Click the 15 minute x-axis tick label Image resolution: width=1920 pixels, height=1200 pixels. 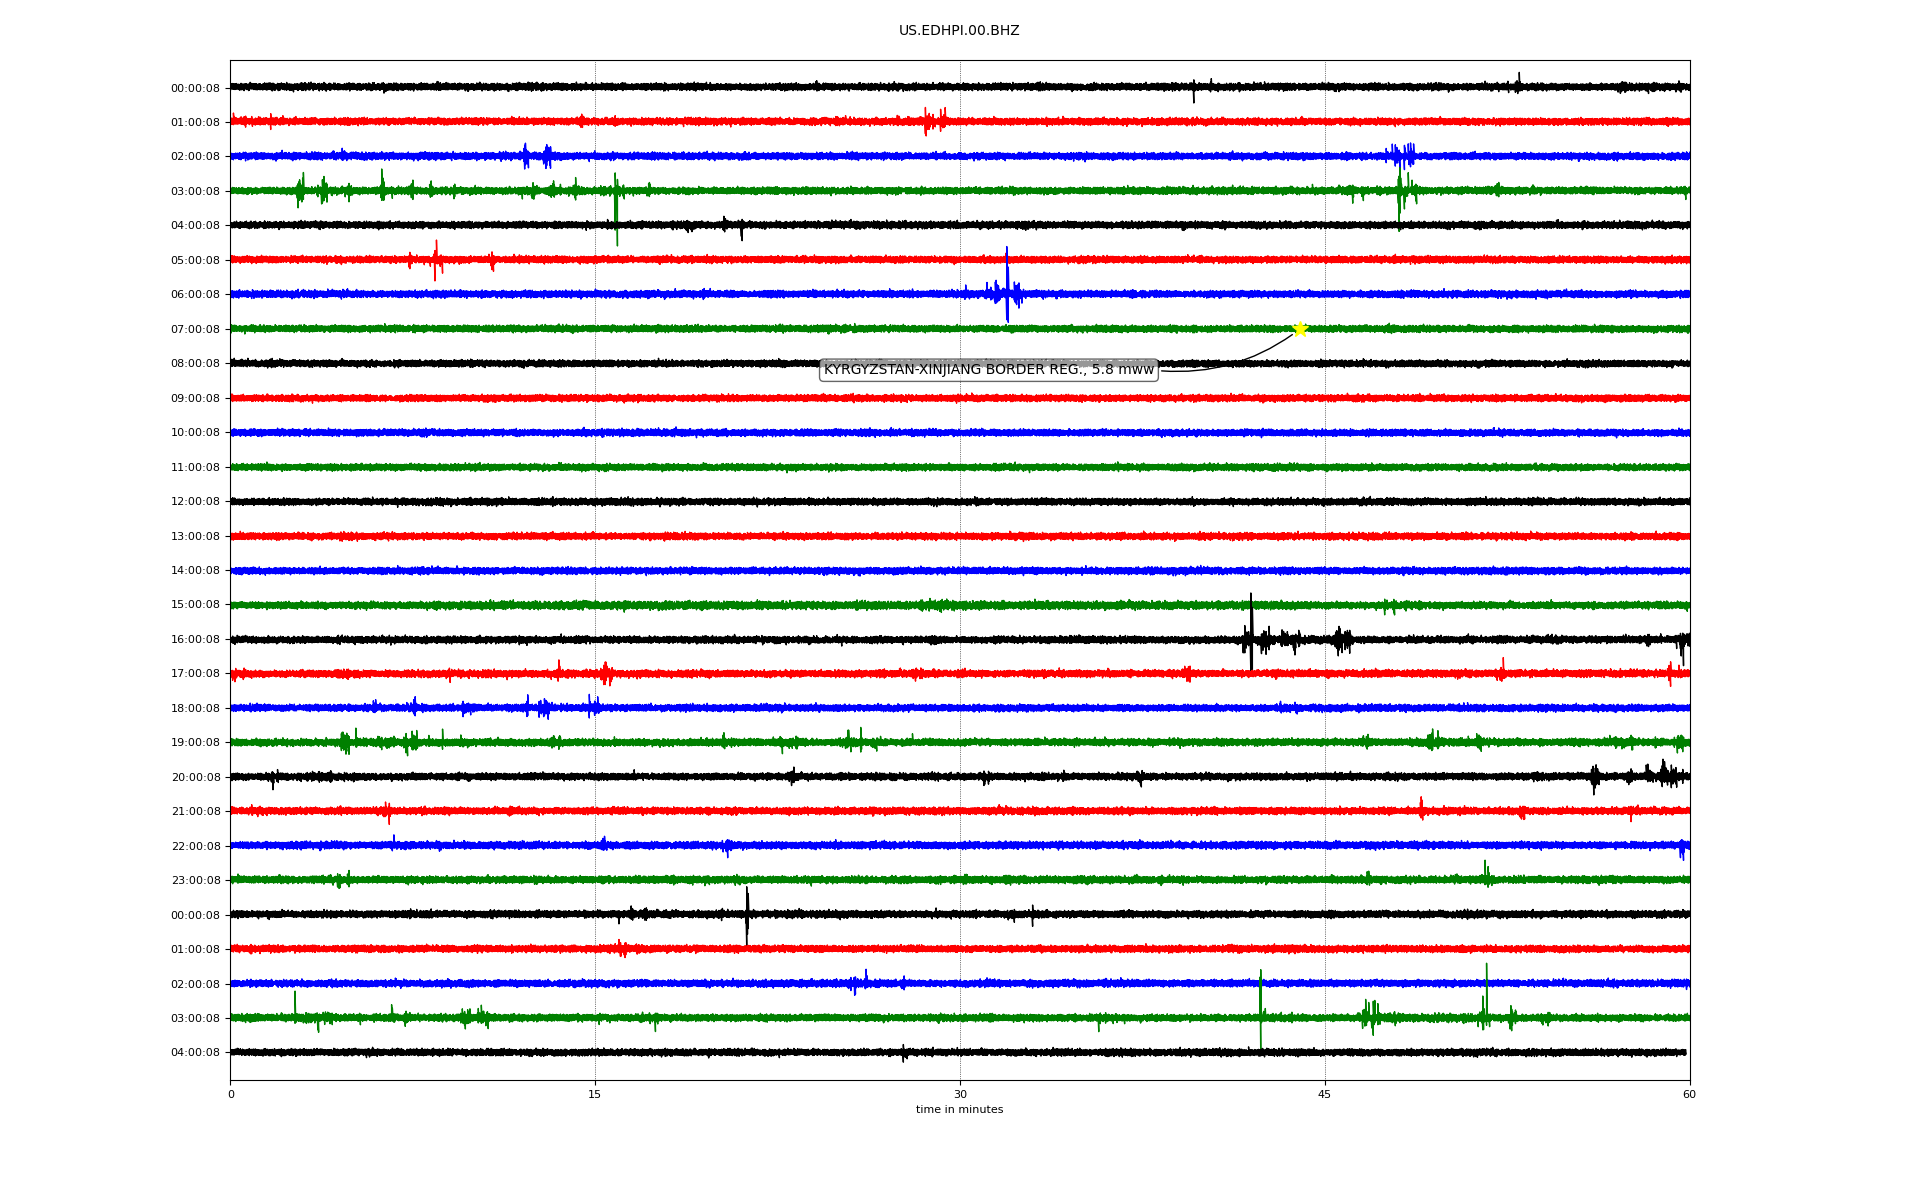coord(595,1095)
